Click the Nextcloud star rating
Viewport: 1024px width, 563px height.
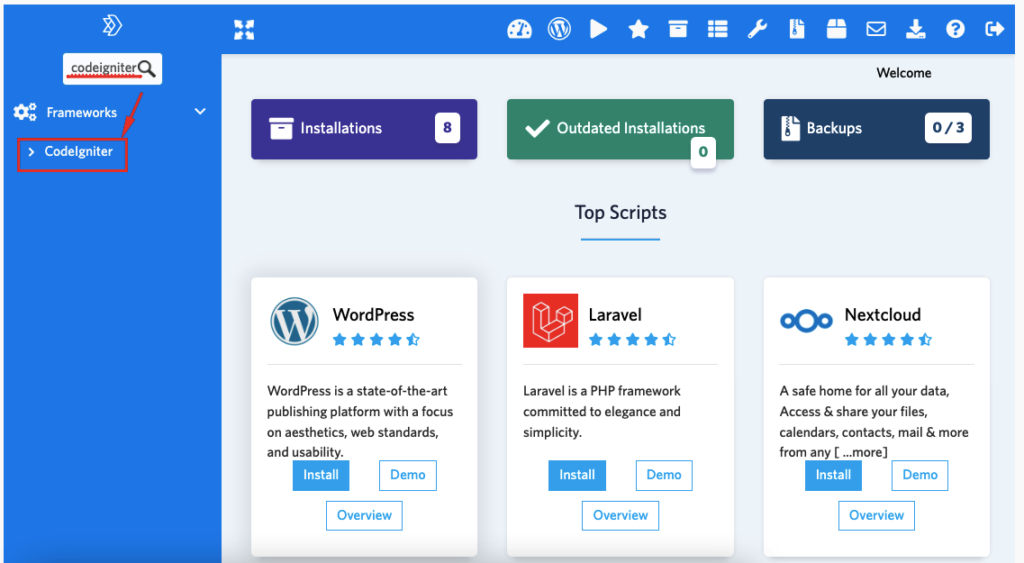pyautogui.click(x=888, y=340)
